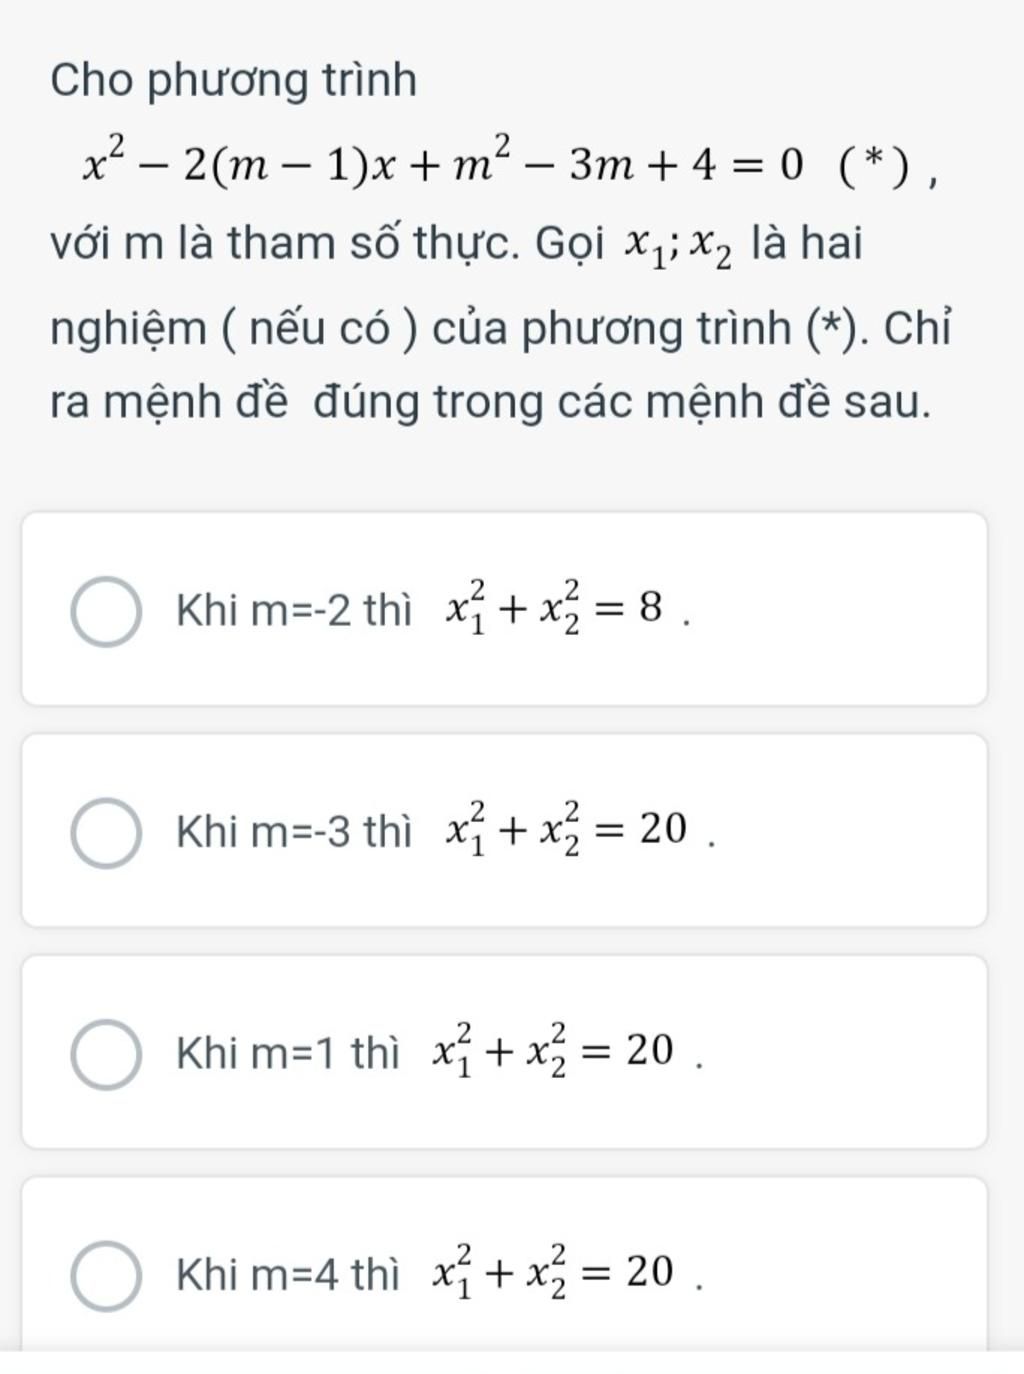
Task: Click the 'Khi m=-3 thì' label text
Action: pyautogui.click(x=293, y=831)
